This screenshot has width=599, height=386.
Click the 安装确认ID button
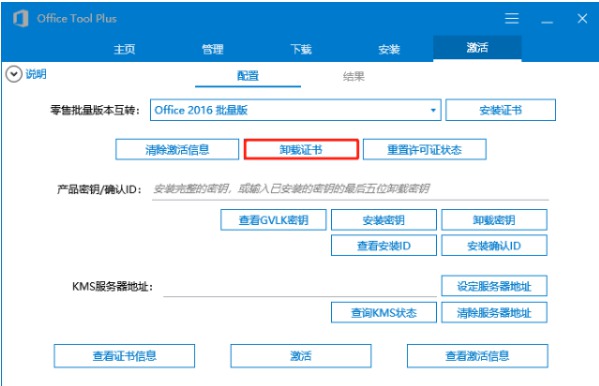(494, 245)
